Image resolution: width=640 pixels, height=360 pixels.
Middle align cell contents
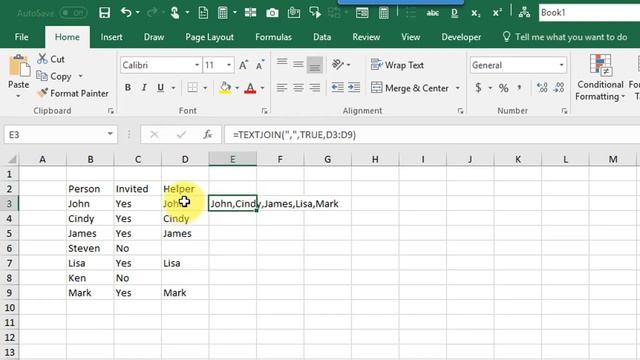(298, 64)
